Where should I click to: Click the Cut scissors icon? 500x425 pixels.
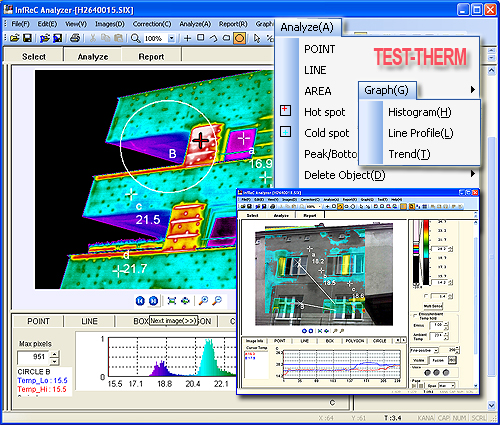93,38
